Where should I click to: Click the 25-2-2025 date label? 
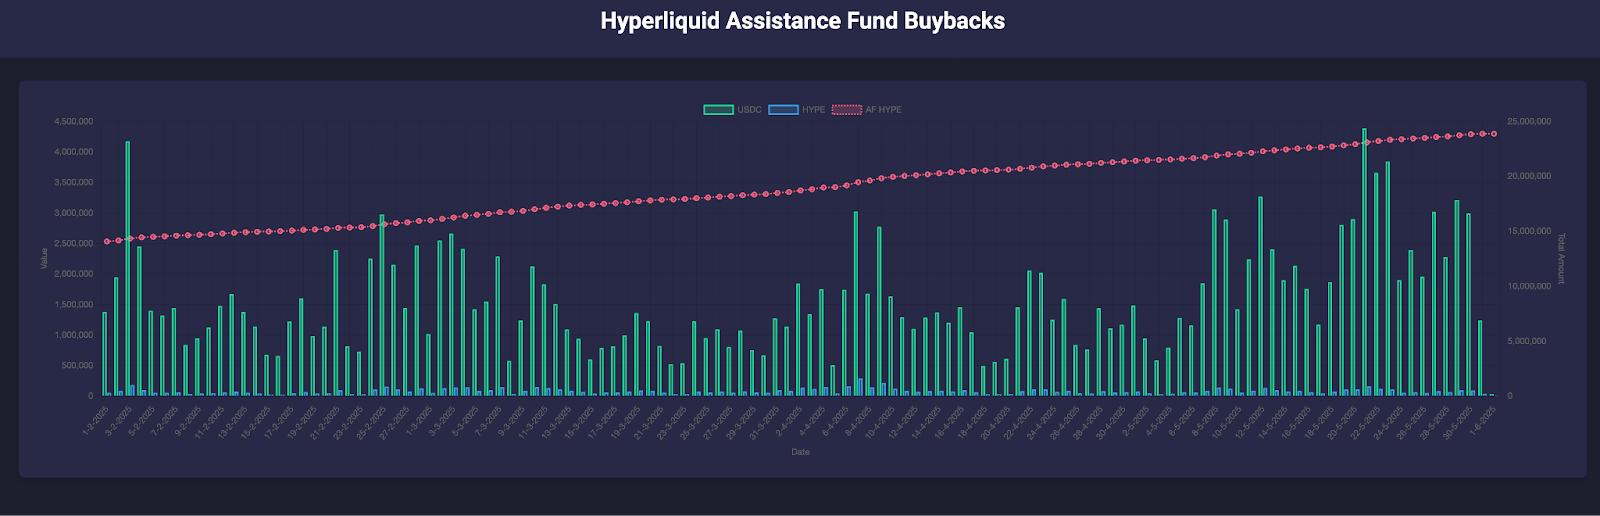pos(370,421)
